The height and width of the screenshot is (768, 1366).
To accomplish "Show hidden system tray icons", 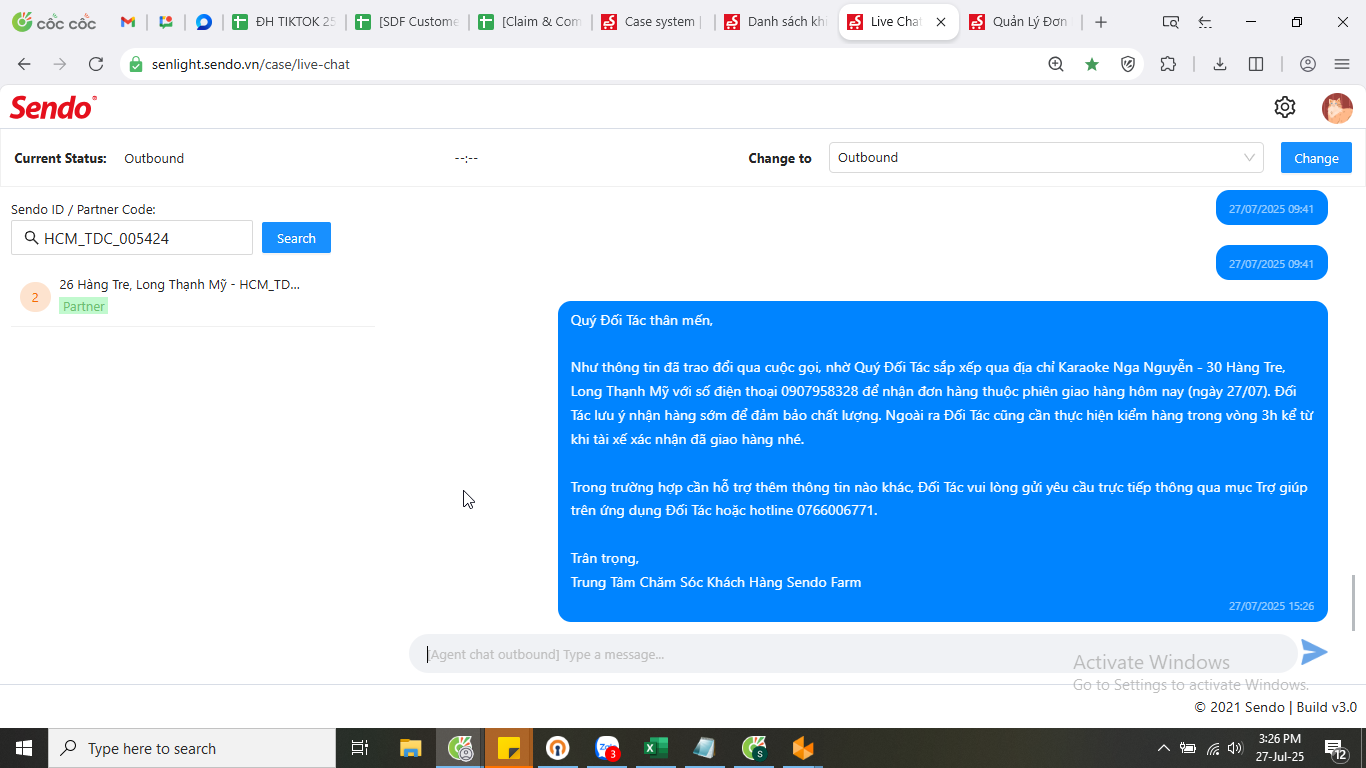I will (1163, 748).
